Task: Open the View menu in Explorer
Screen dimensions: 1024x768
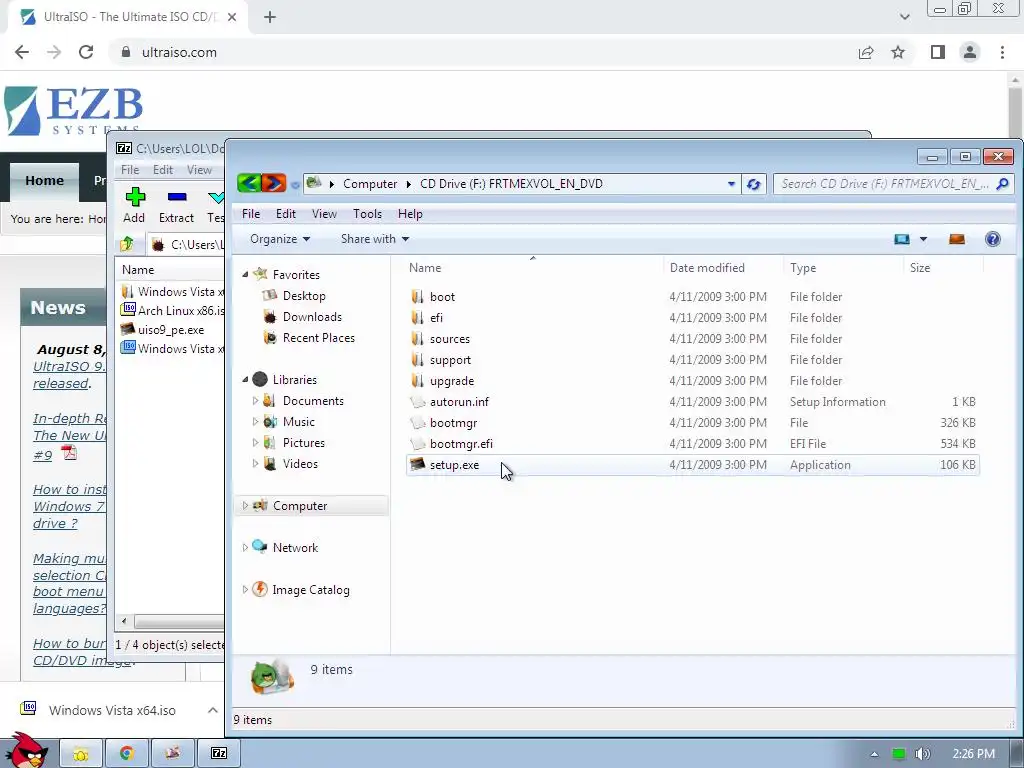Action: (324, 214)
